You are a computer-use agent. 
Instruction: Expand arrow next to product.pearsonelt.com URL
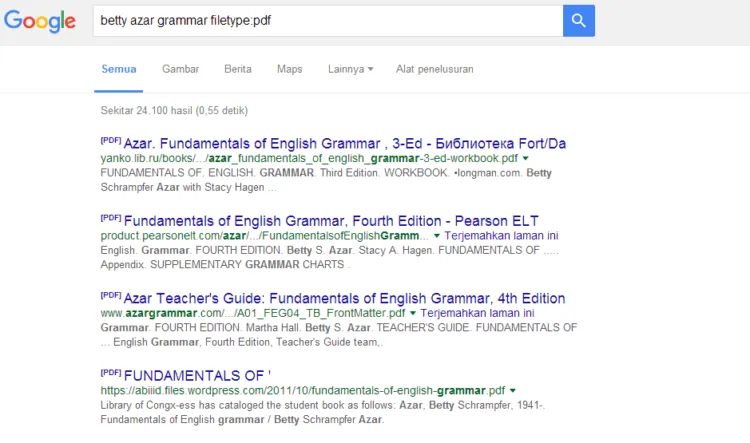(x=436, y=236)
